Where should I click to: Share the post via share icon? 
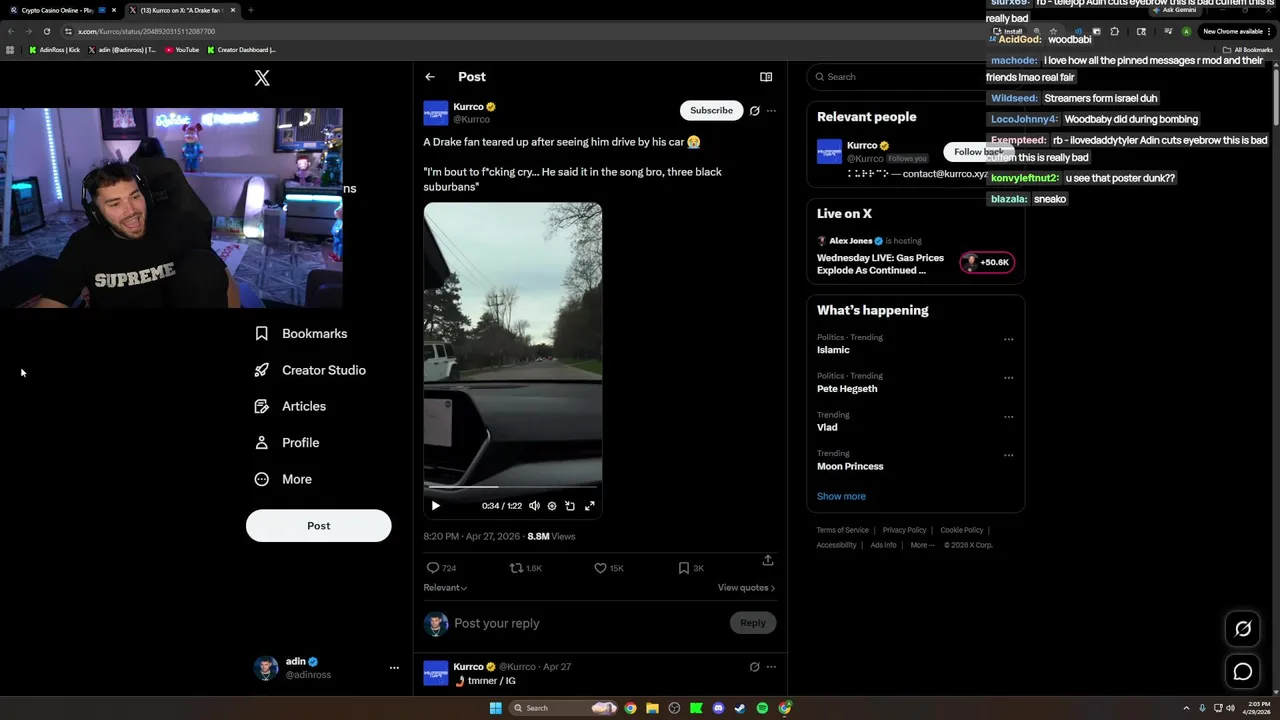tap(768, 561)
